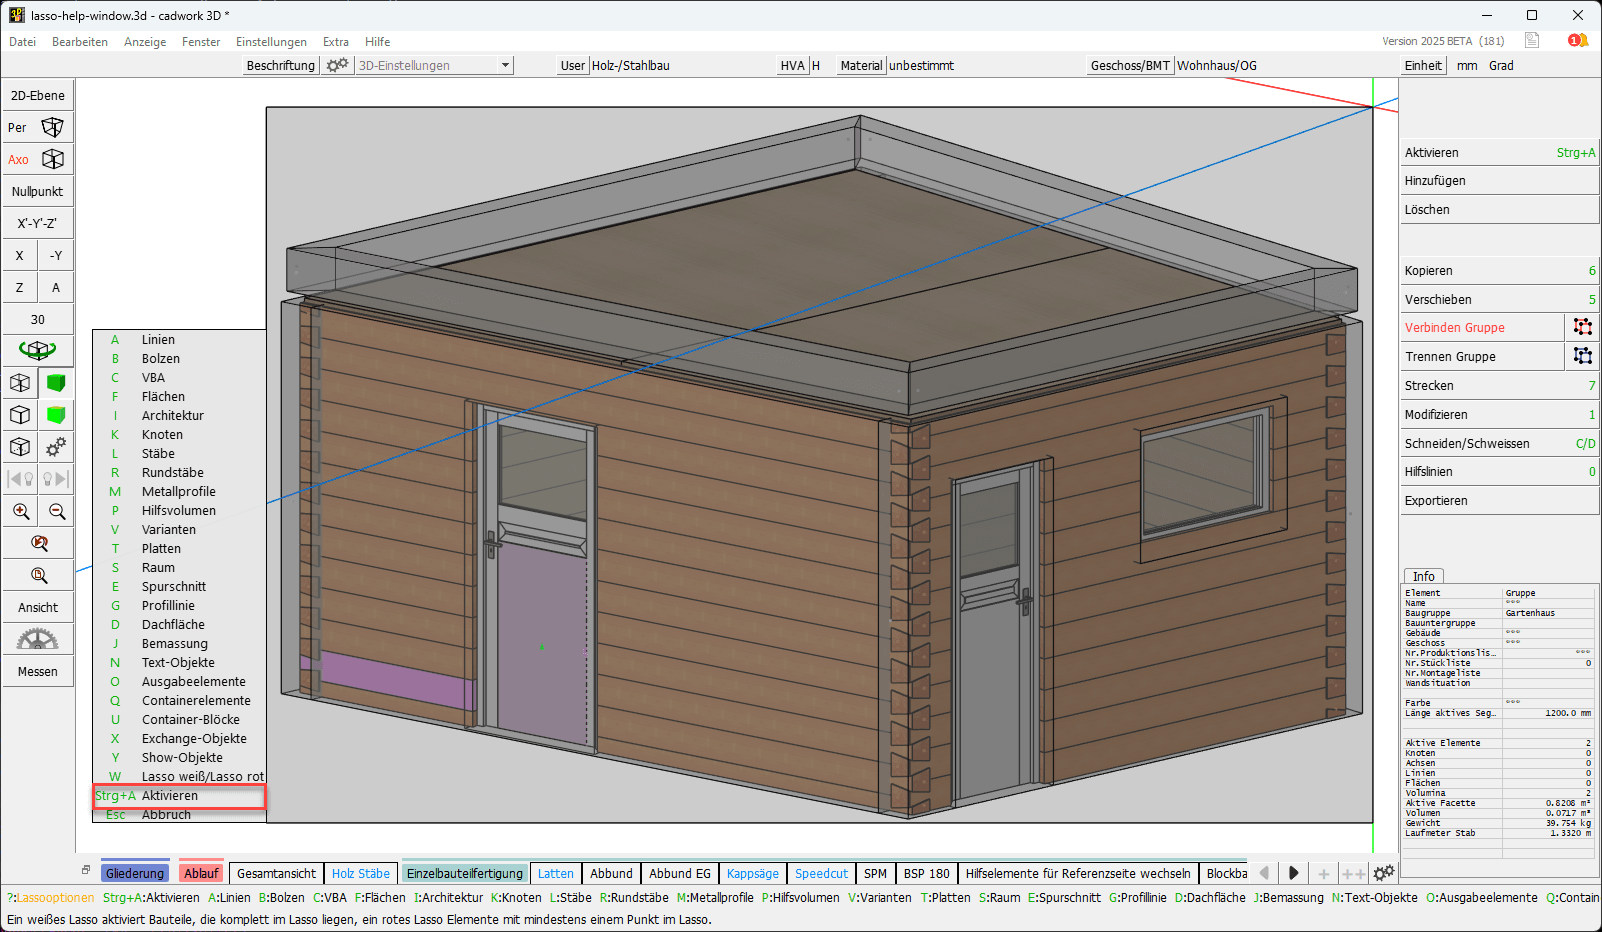
Task: Click the Geschoss/BMT button
Action: pos(1130,65)
